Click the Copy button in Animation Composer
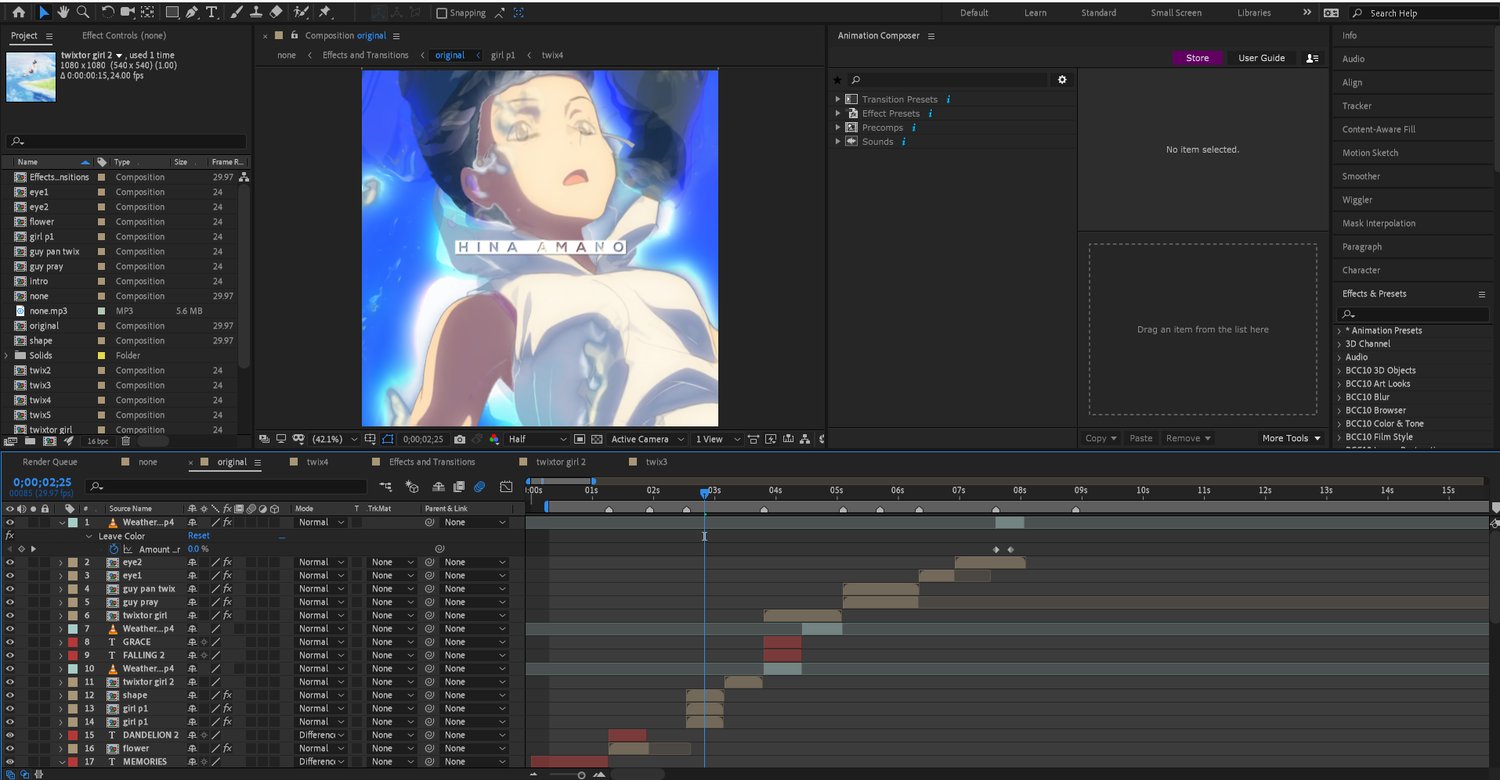 pyautogui.click(x=1101, y=438)
